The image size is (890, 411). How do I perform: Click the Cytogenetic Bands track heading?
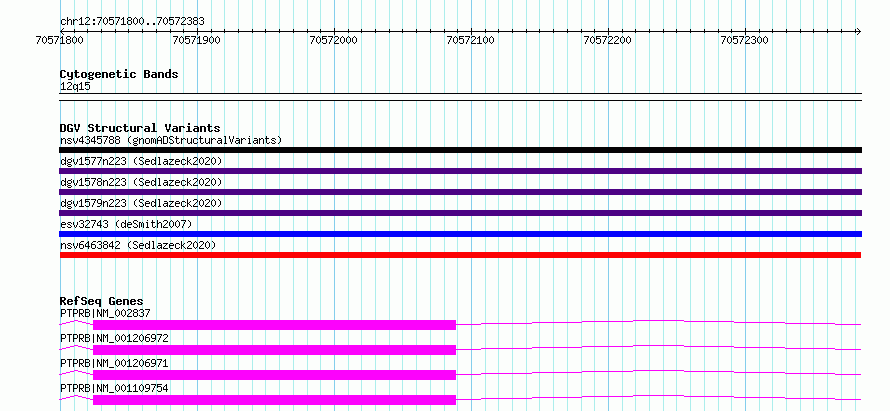click(x=119, y=74)
